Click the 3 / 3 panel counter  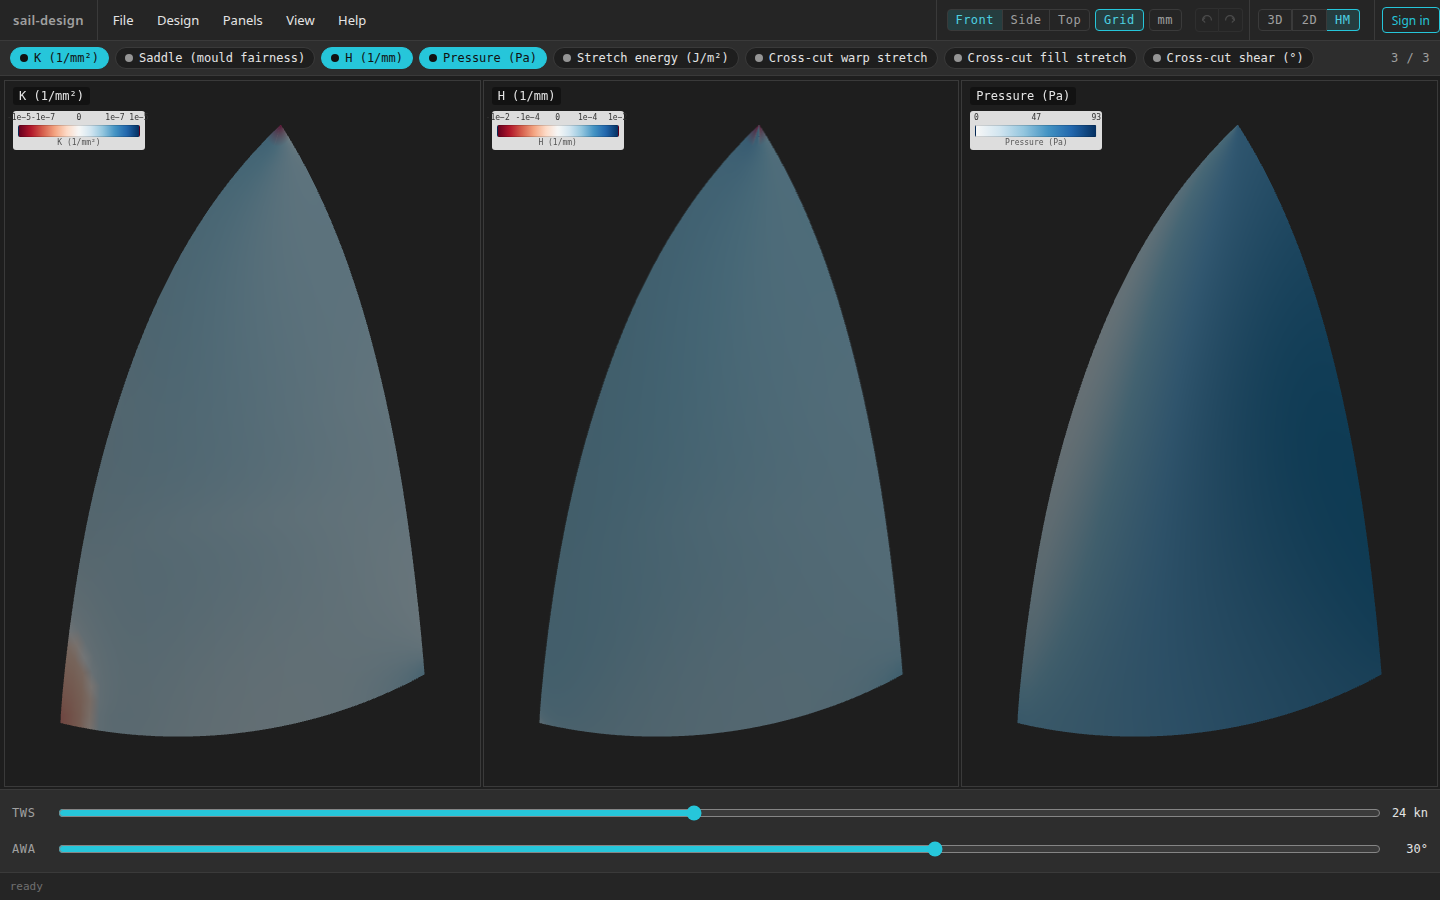click(x=1410, y=58)
